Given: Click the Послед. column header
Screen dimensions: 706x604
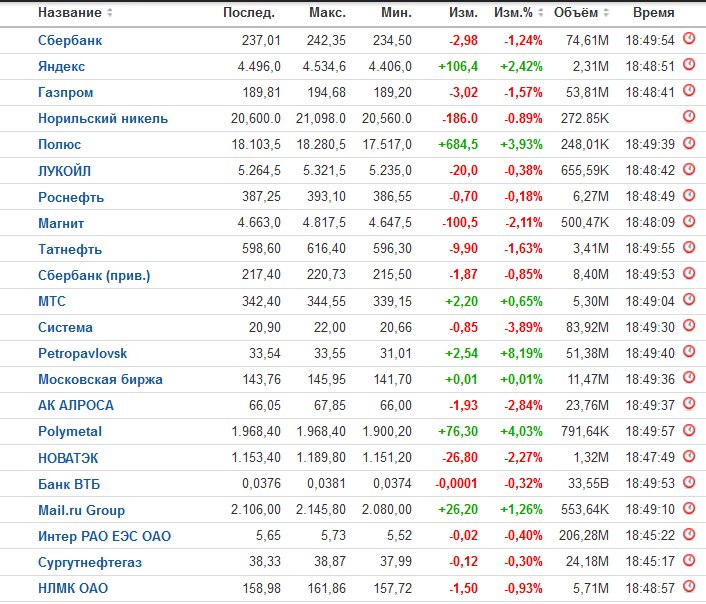Looking at the screenshot, I should click(249, 13).
